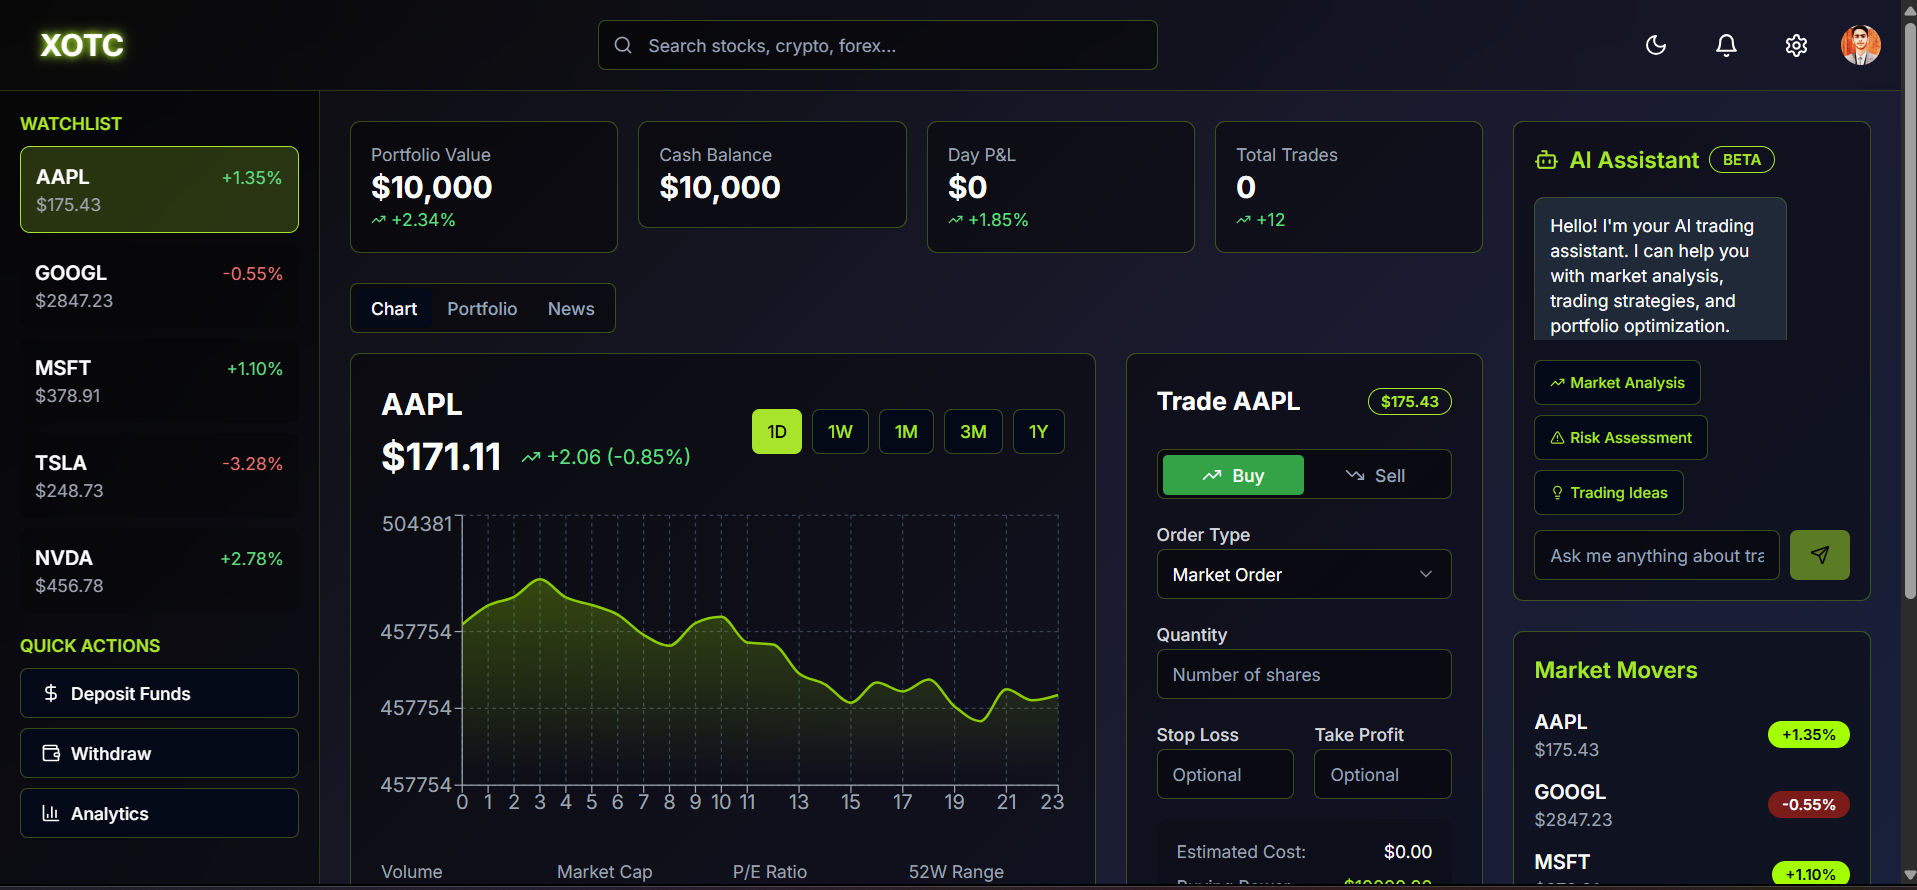Image resolution: width=1917 pixels, height=890 pixels.
Task: Click the Day P&L +1.85% trend icon
Action: click(x=956, y=220)
